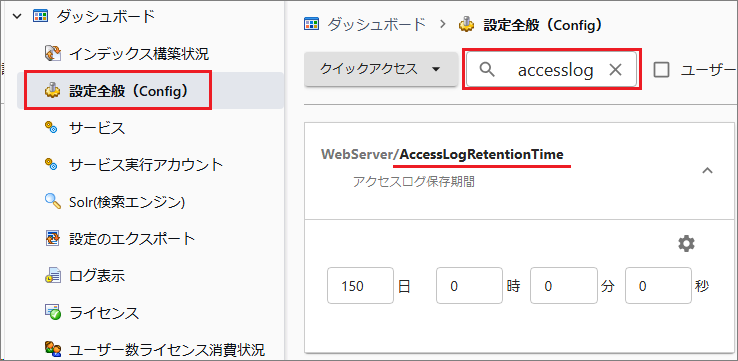Collapse the ダッシュボード tree node
738x361 pixels.
click(17, 16)
